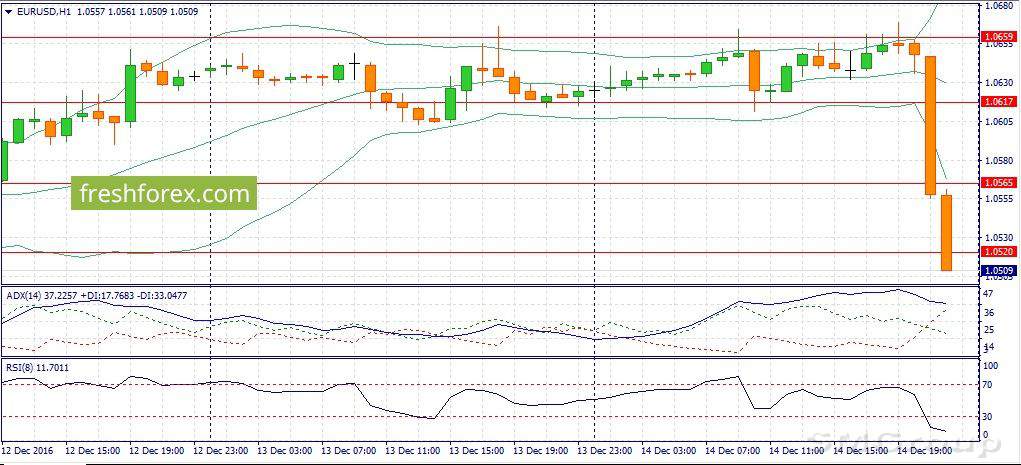
Task: Click the 13 Dec 03:00 time label
Action: coord(284,450)
